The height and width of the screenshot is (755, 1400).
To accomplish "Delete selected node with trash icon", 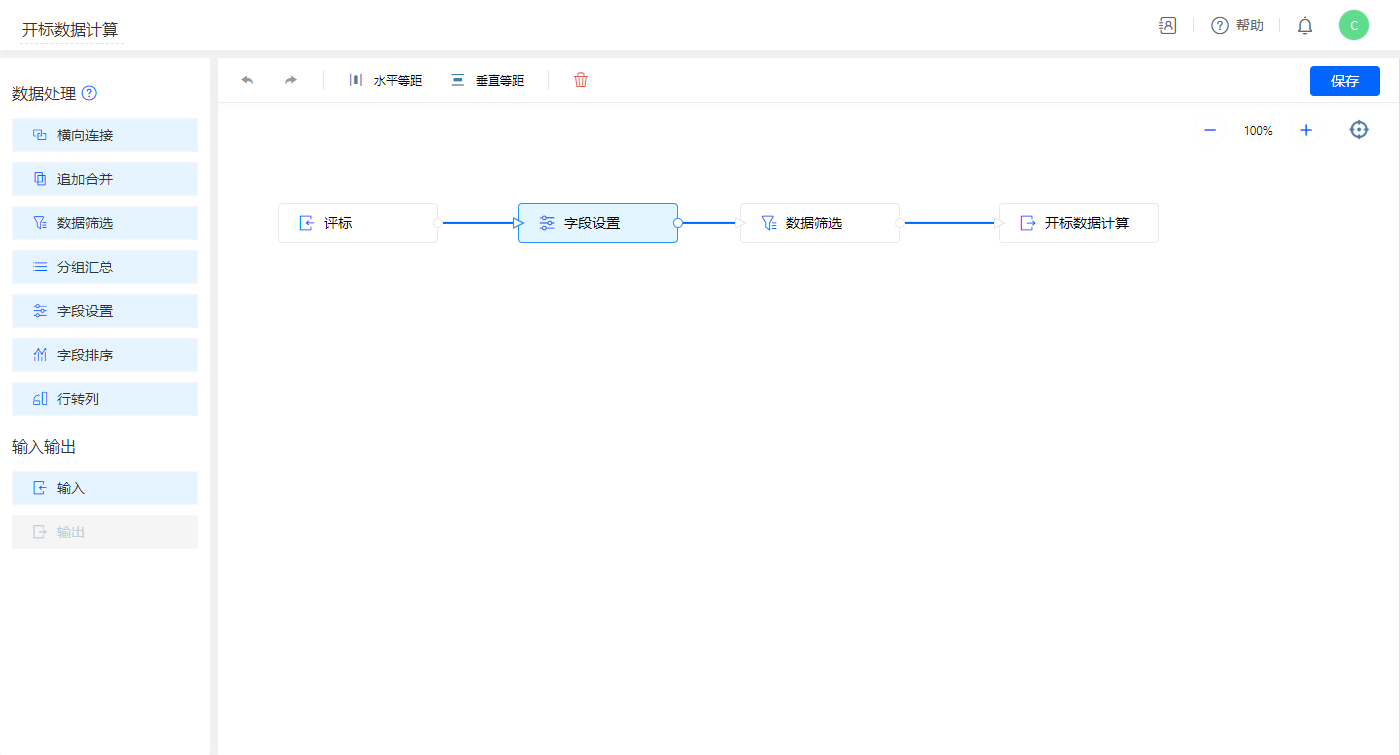I will pyautogui.click(x=581, y=80).
